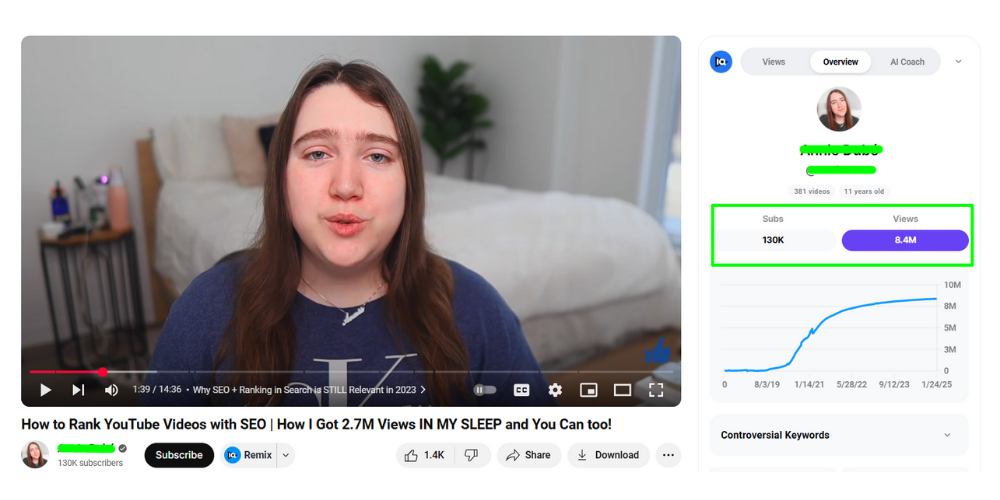1000x500 pixels.
Task: Enter fullscreen mode
Action: [656, 390]
